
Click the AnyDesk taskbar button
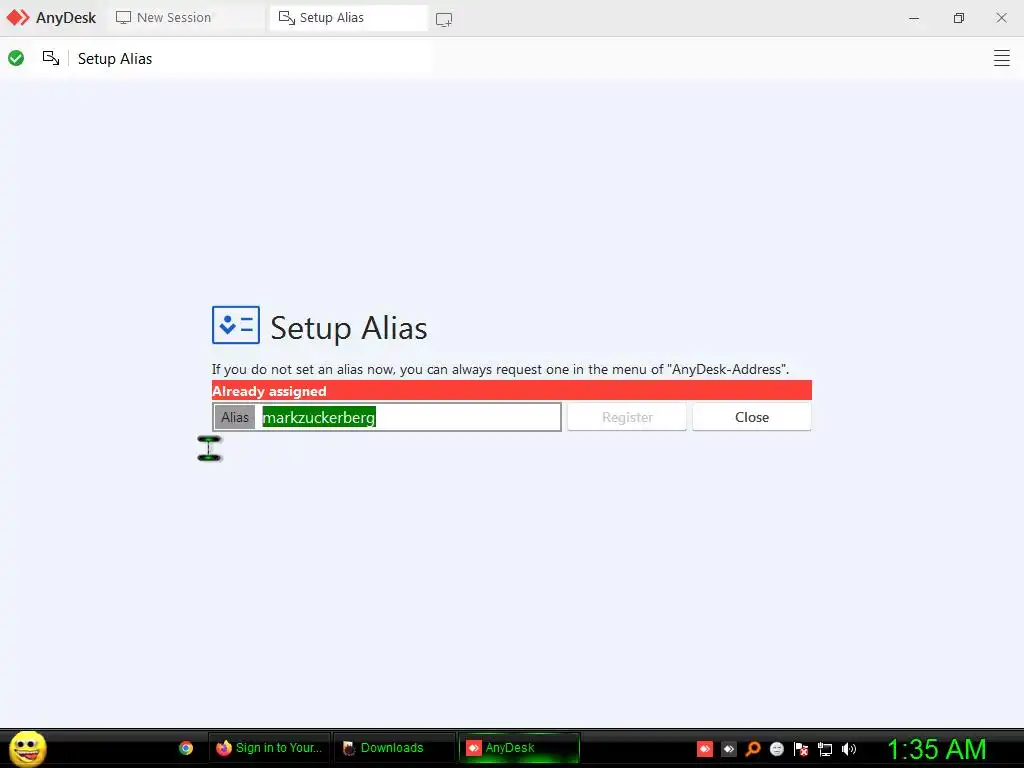tap(519, 748)
